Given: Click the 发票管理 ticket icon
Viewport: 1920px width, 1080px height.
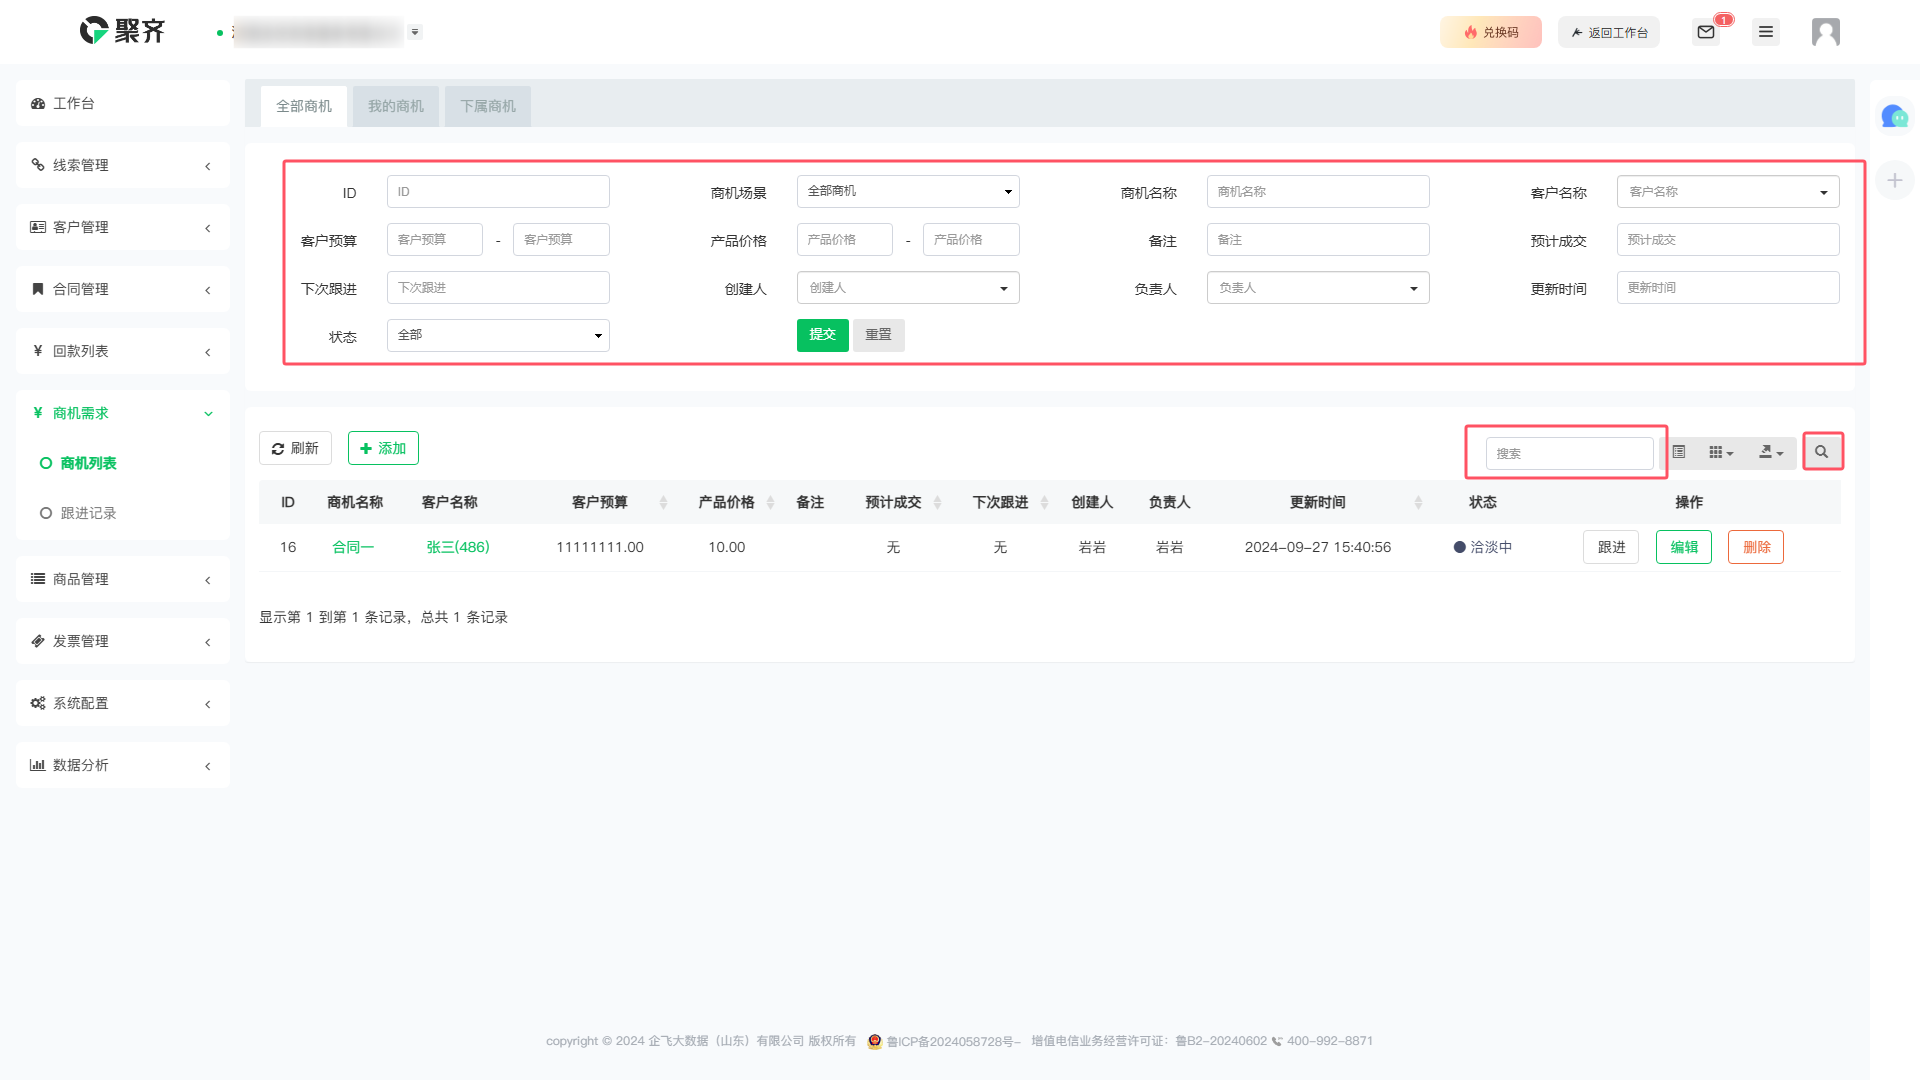Looking at the screenshot, I should tap(38, 641).
